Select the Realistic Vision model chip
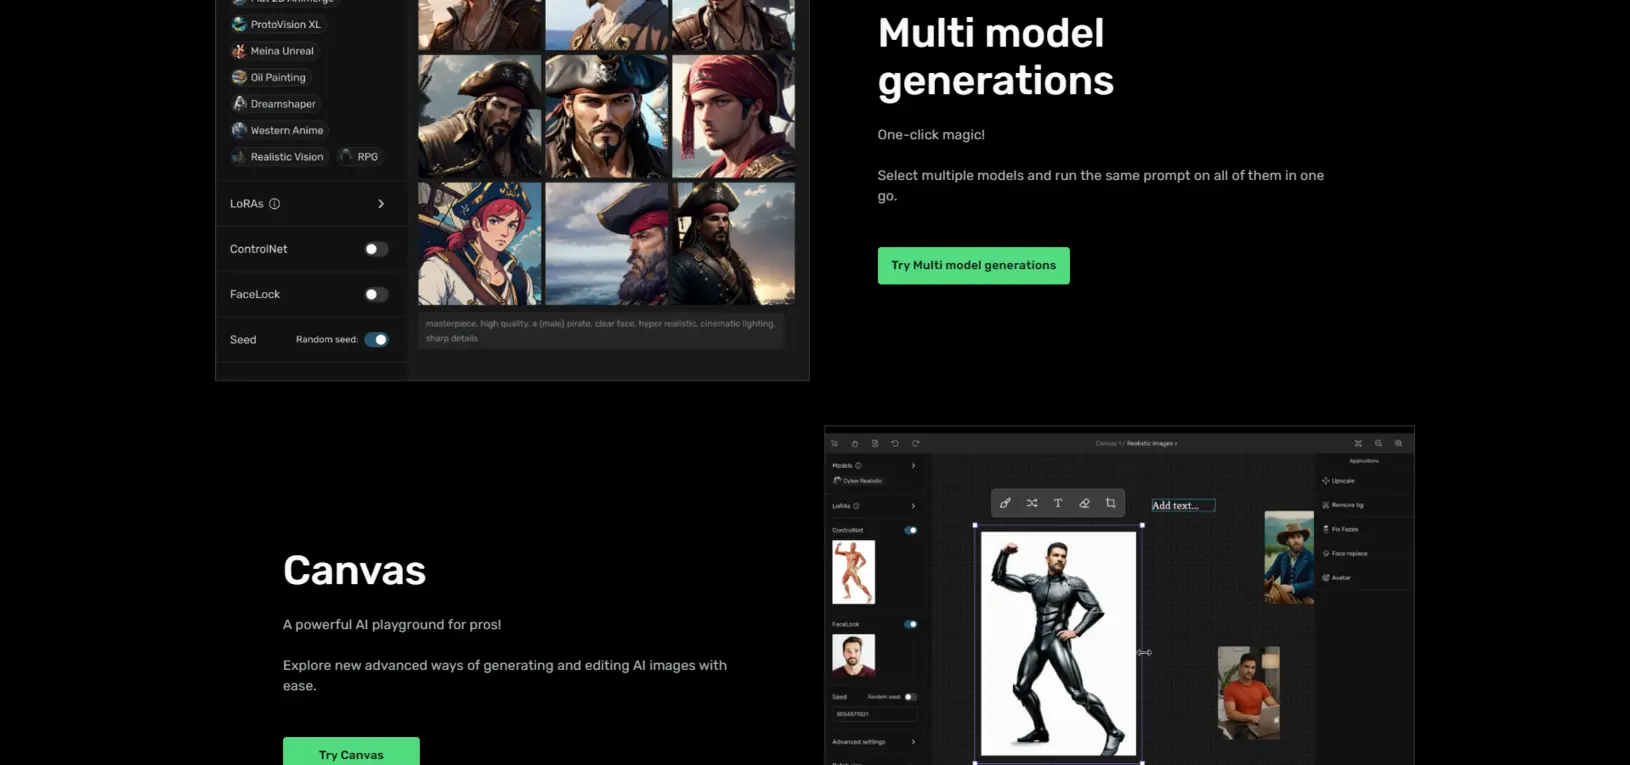Viewport: 1630px width, 765px height. click(x=279, y=157)
